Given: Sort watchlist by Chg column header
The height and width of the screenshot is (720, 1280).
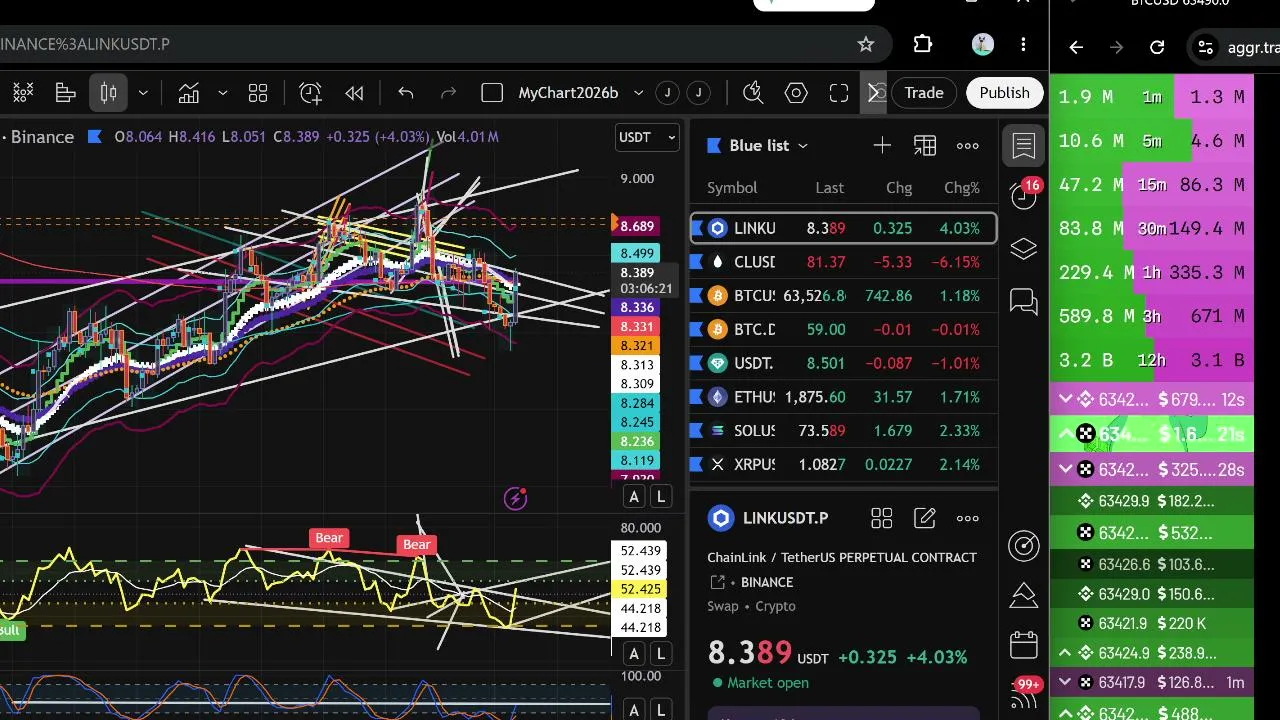Looking at the screenshot, I should coord(899,188).
